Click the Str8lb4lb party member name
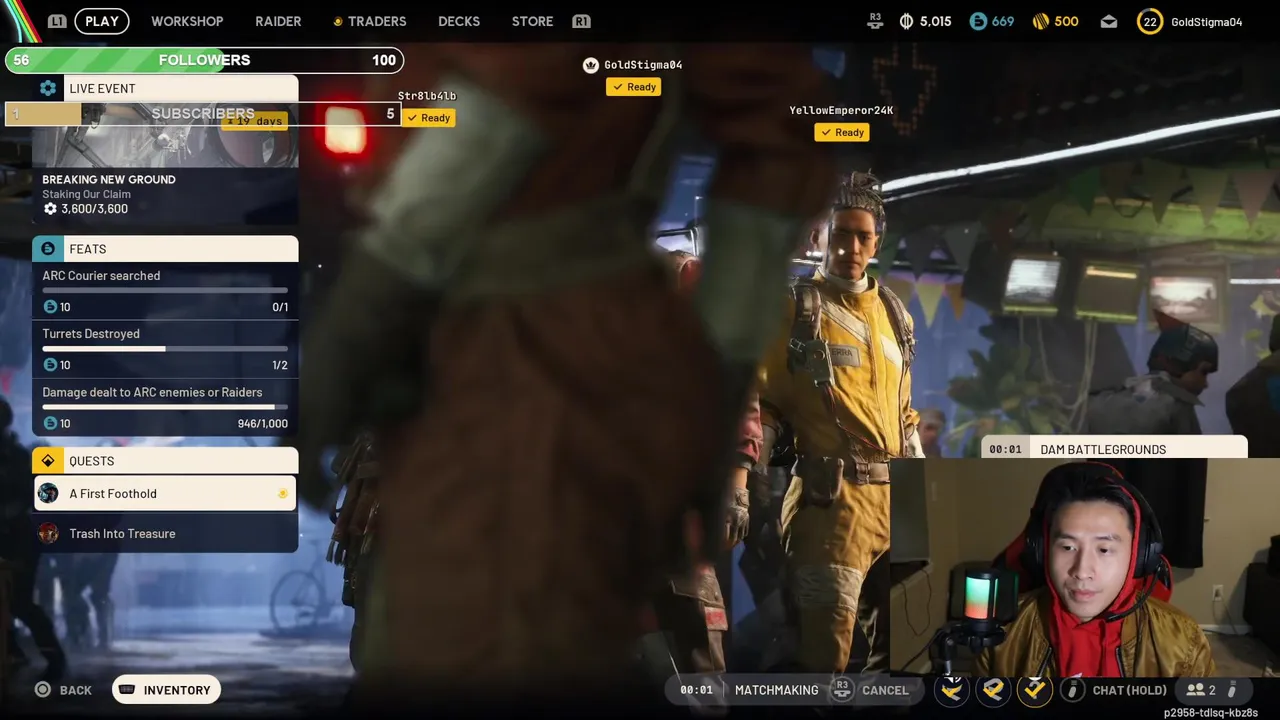Viewport: 1280px width, 720px height. coord(427,96)
